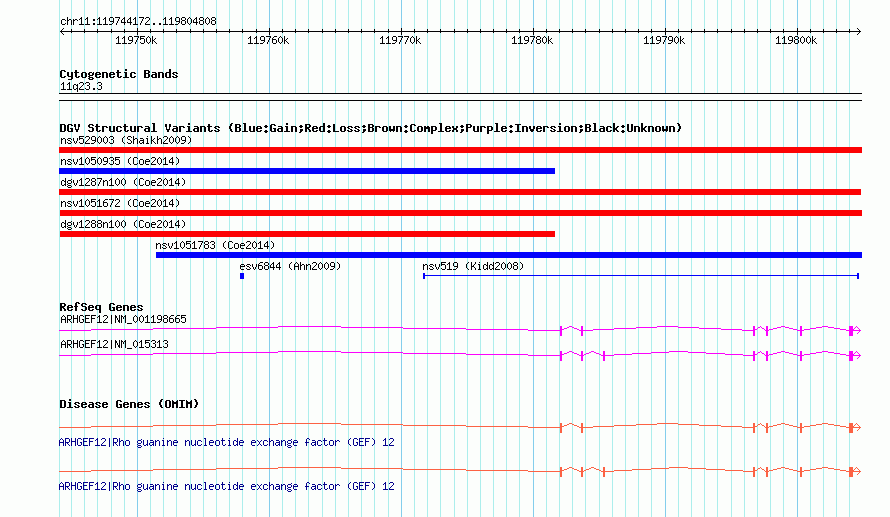Viewport: 890px width, 517px height.
Task: Open the dgv1287n100 (Coe2014) variant bar
Action: point(460,192)
